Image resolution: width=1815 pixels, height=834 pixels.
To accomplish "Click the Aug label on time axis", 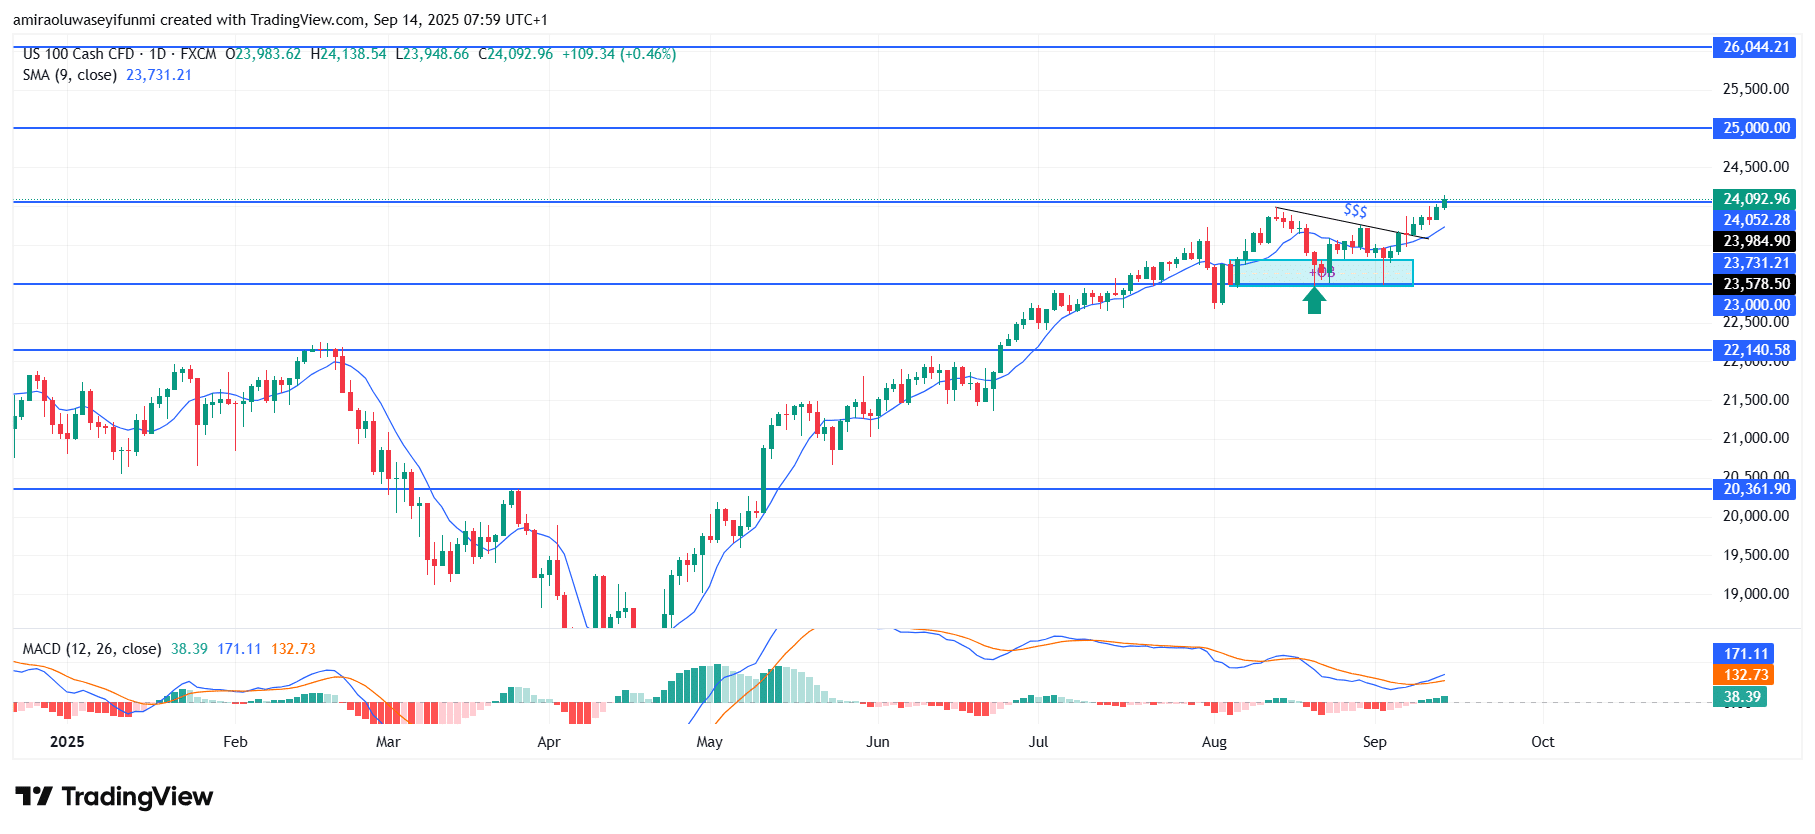I will 1214,742.
